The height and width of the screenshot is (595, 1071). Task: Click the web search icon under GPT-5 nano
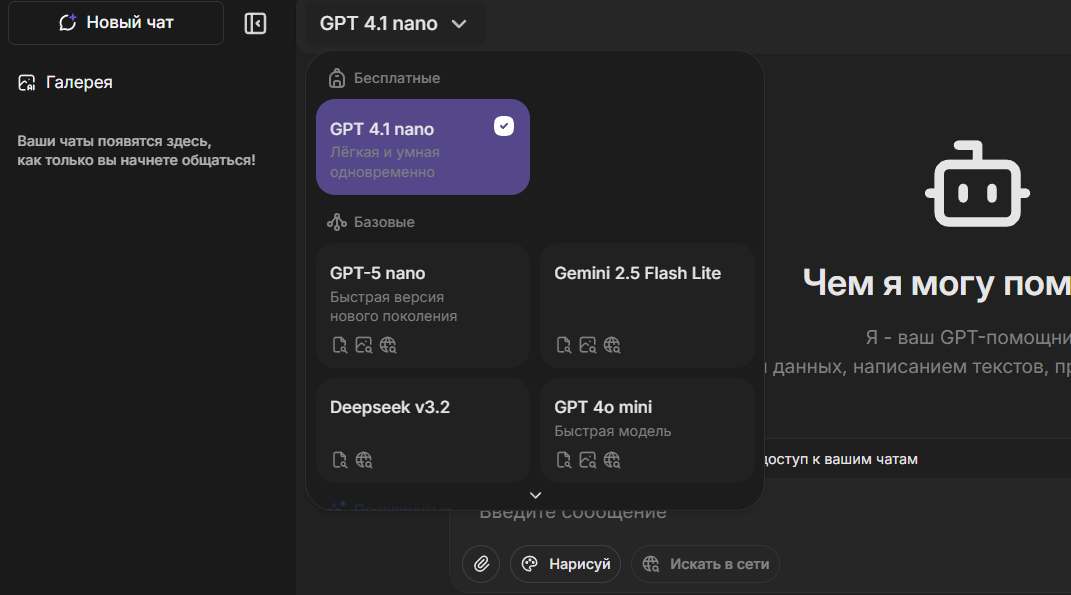(x=388, y=345)
